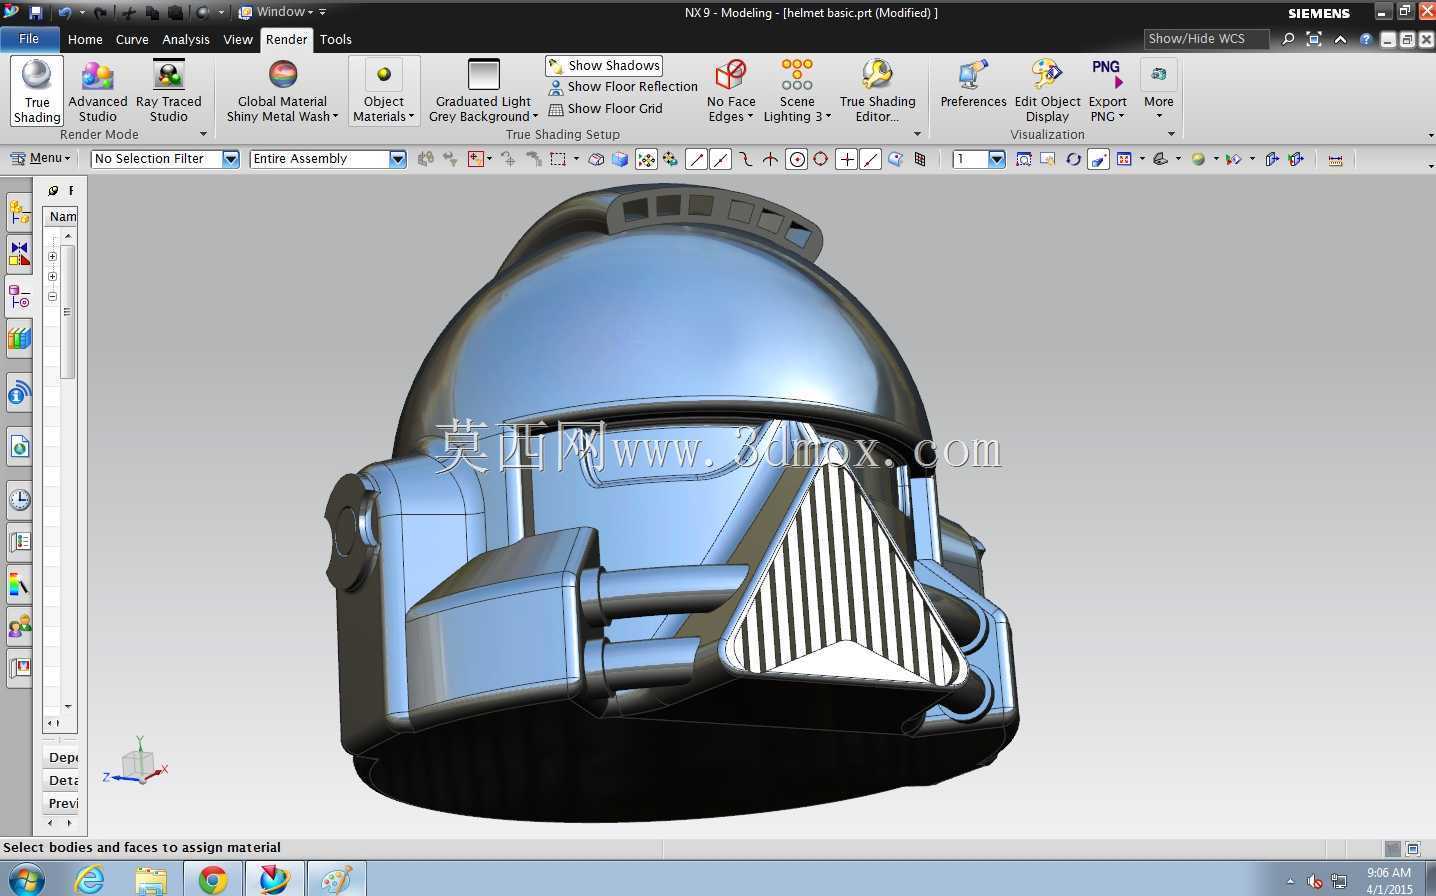Open the File menu
Viewport: 1436px width, 896px height.
click(x=29, y=39)
